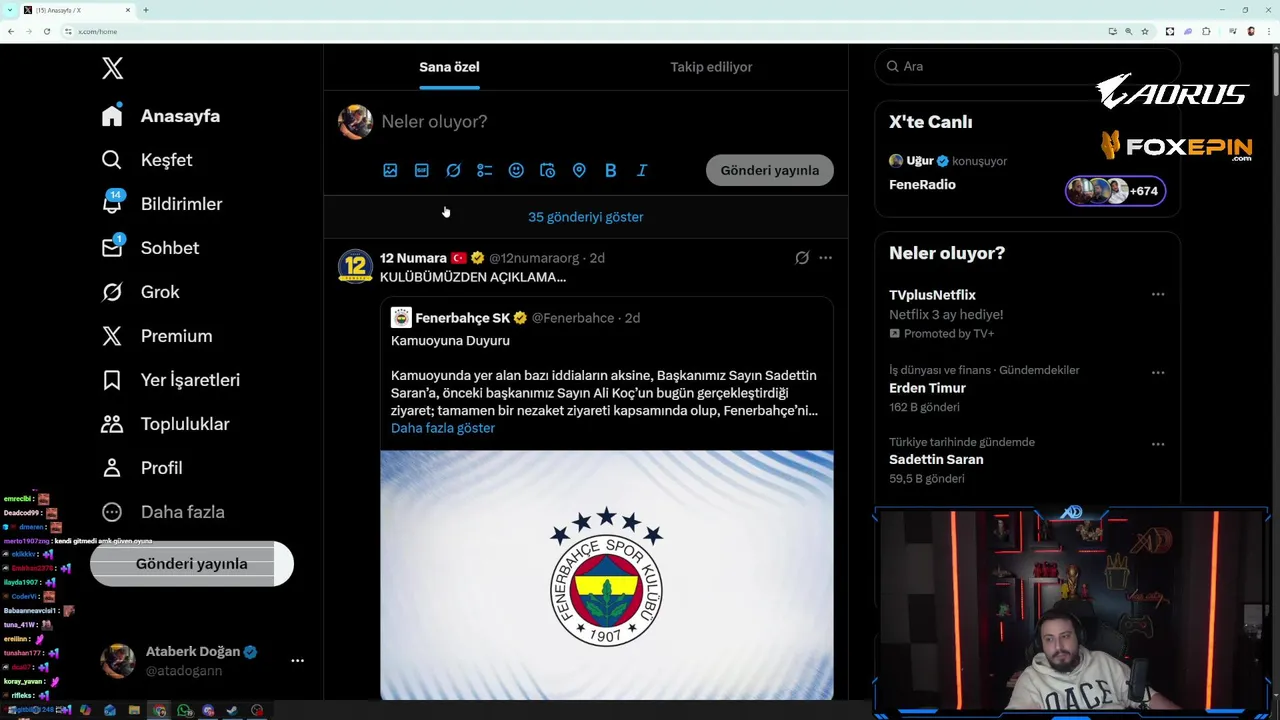The width and height of the screenshot is (1280, 720).
Task: Open File Explorer from taskbar
Action: 134,711
